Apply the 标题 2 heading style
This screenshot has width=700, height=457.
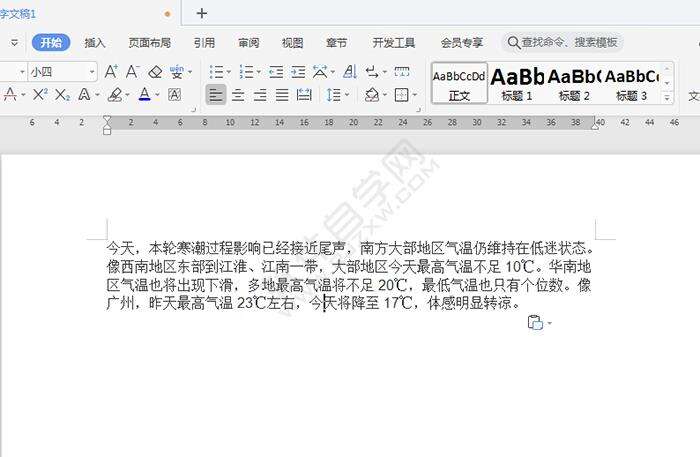574,83
